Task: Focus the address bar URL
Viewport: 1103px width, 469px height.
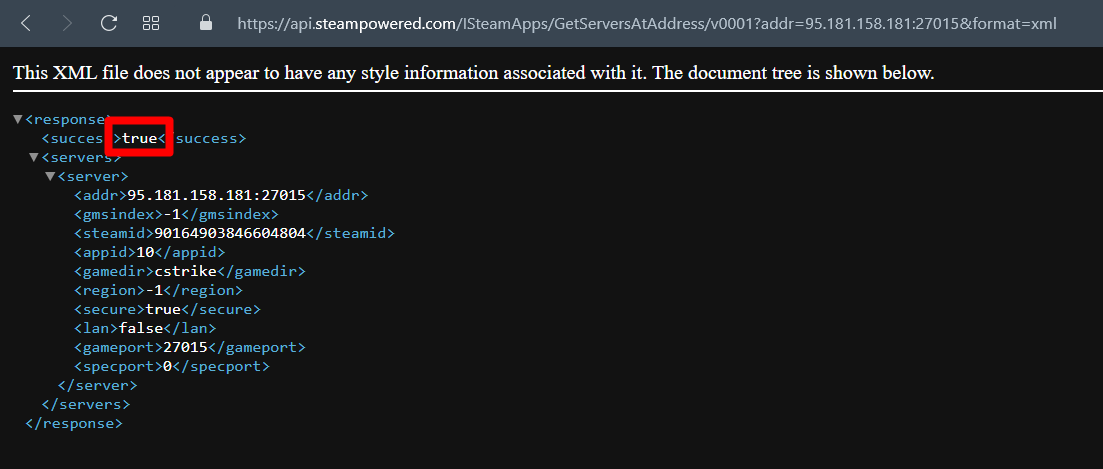Action: pyautogui.click(x=646, y=24)
